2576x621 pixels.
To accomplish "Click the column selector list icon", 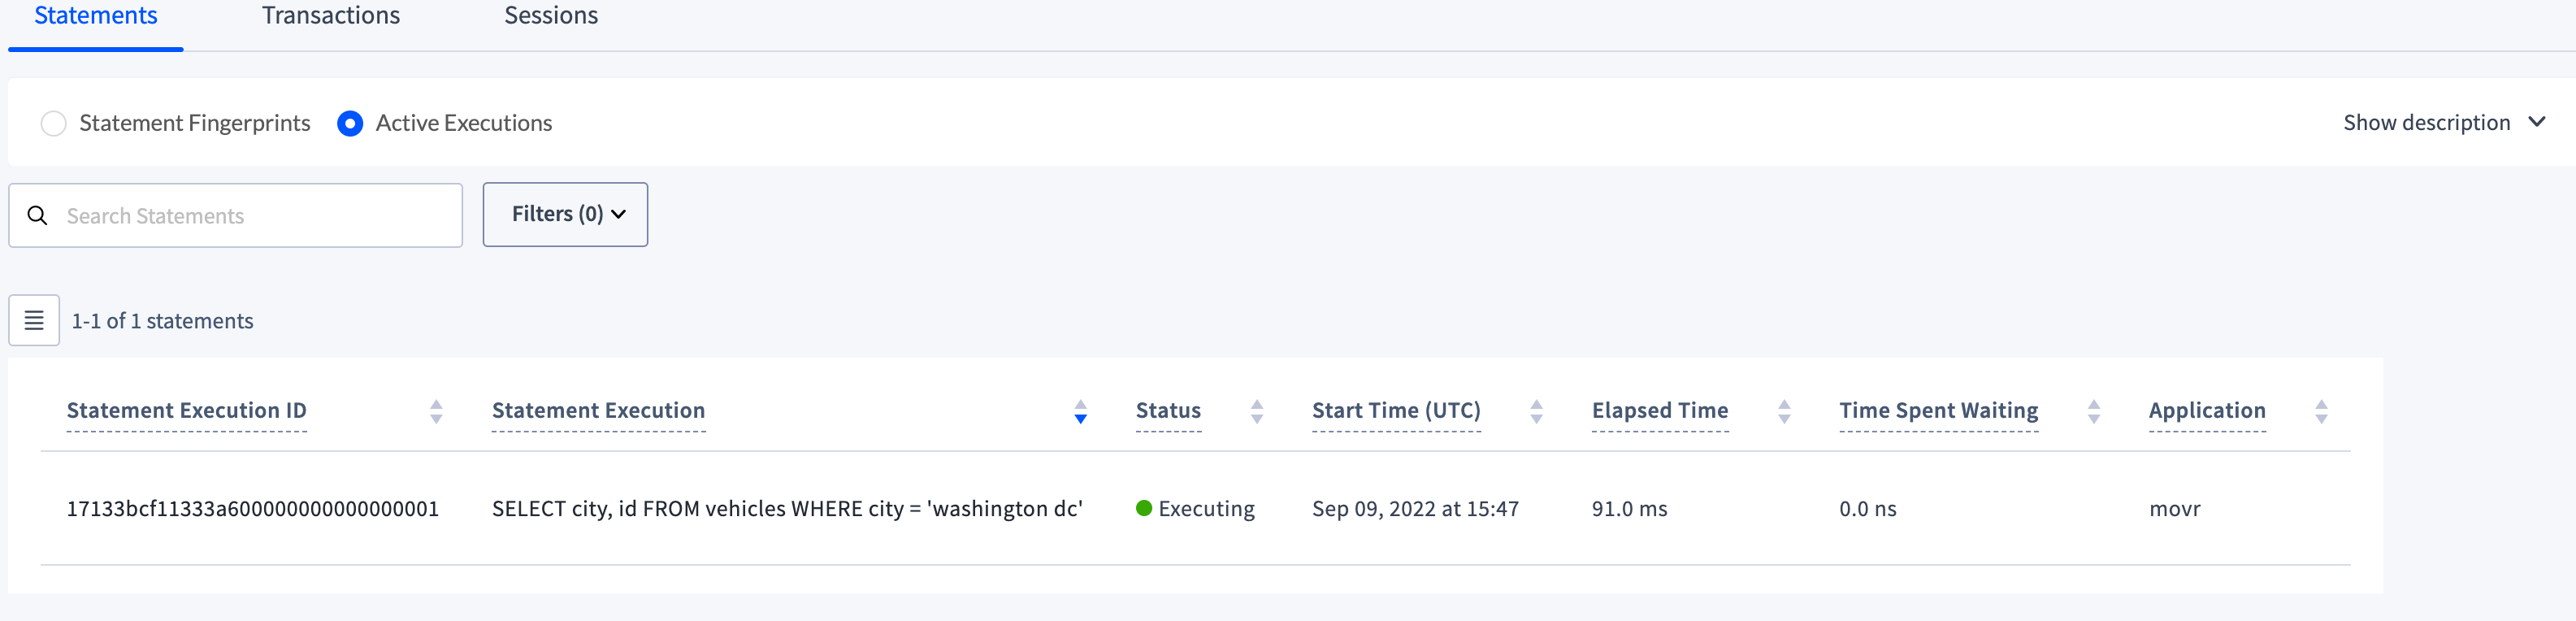I will (34, 320).
